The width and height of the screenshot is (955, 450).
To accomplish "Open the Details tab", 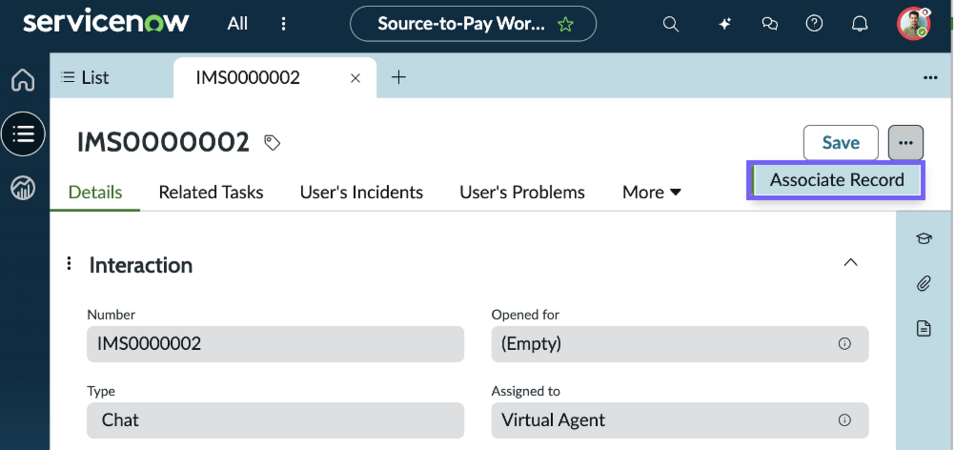I will (95, 192).
